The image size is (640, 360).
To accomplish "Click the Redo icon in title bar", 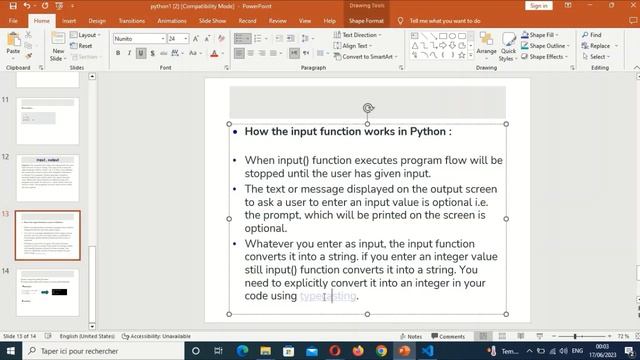I will [x=45, y=6].
